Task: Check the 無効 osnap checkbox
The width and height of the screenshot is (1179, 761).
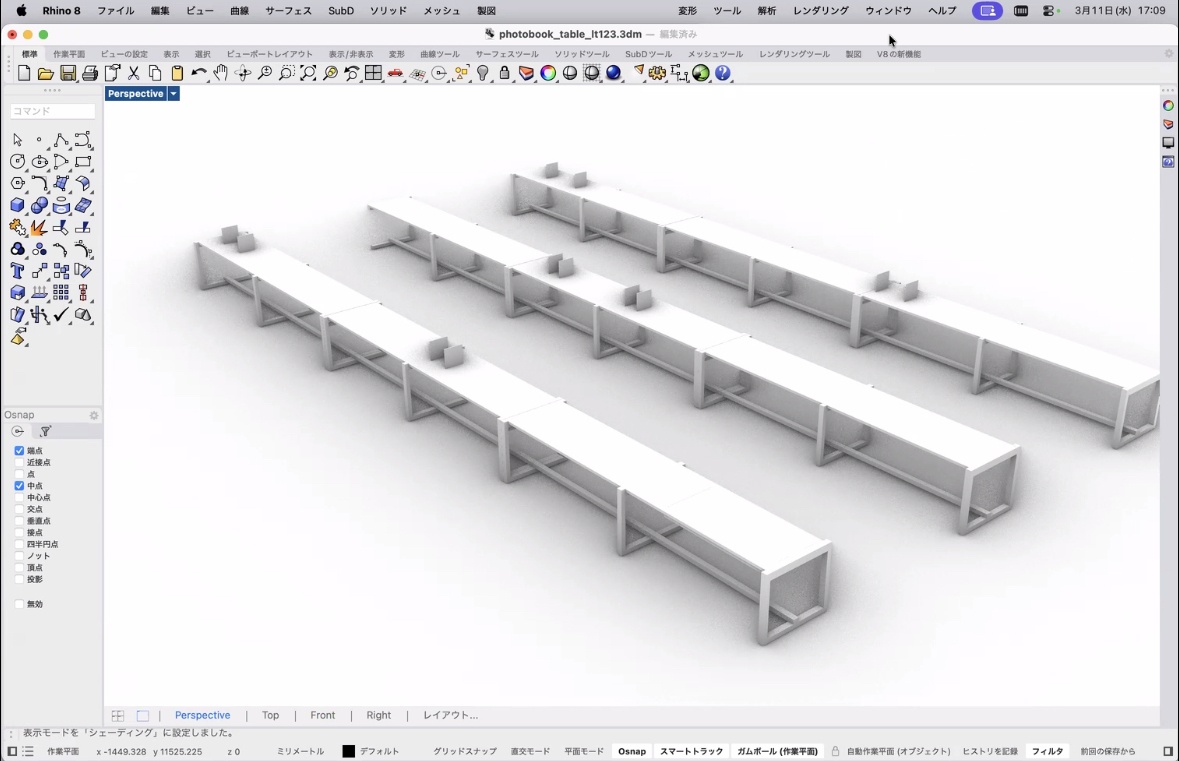Action: (x=19, y=604)
